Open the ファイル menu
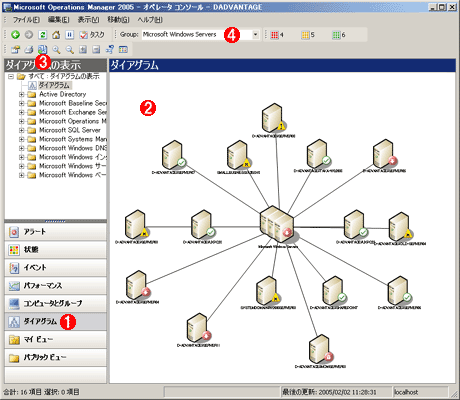The width and height of the screenshot is (460, 400). pyautogui.click(x=26, y=20)
